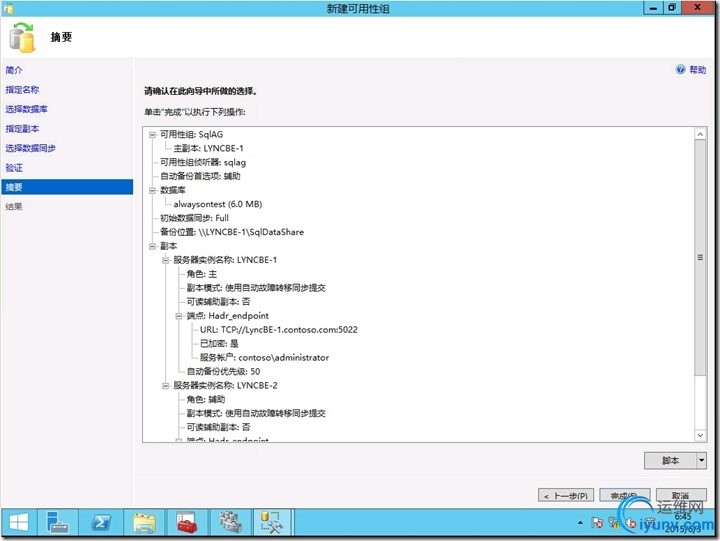Select the URL: TCP://LyncBE-1.contoso.com:5022 row
The height and width of the screenshot is (541, 720).
(x=279, y=330)
